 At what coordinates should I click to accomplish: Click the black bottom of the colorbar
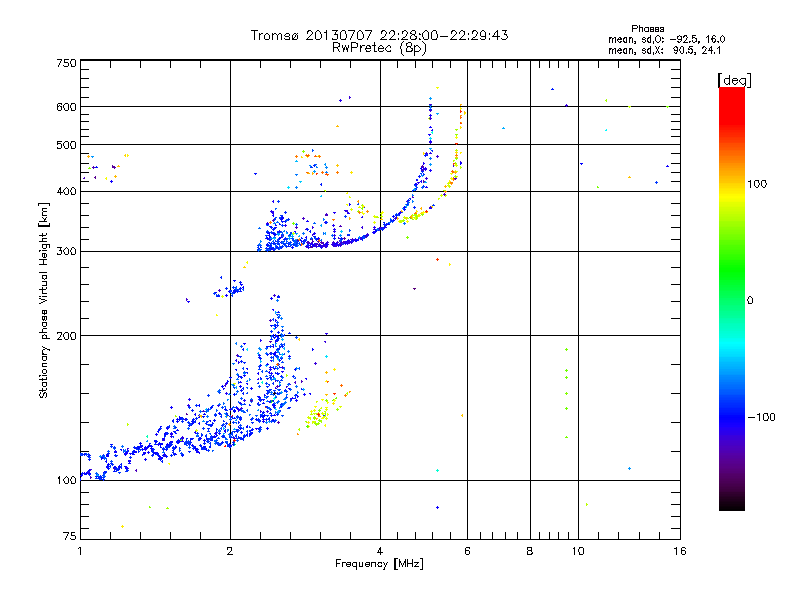pos(732,503)
